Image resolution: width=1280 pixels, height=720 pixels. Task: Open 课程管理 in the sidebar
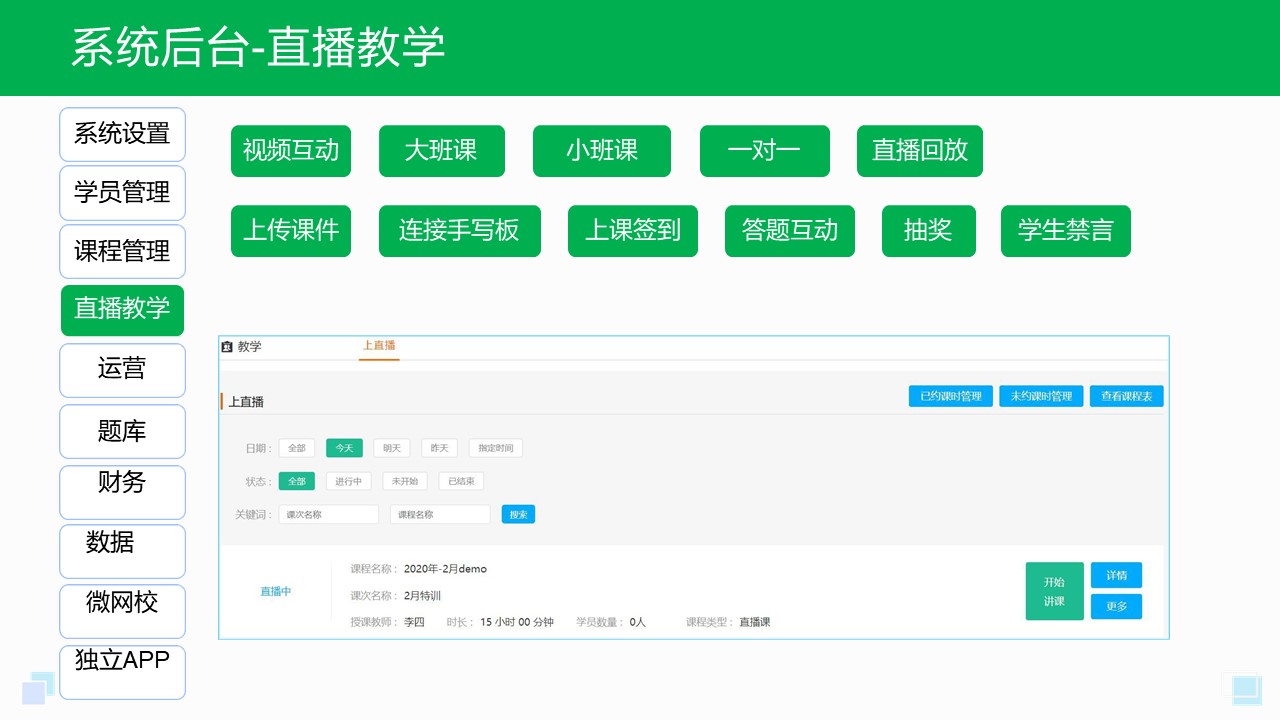pyautogui.click(x=122, y=252)
